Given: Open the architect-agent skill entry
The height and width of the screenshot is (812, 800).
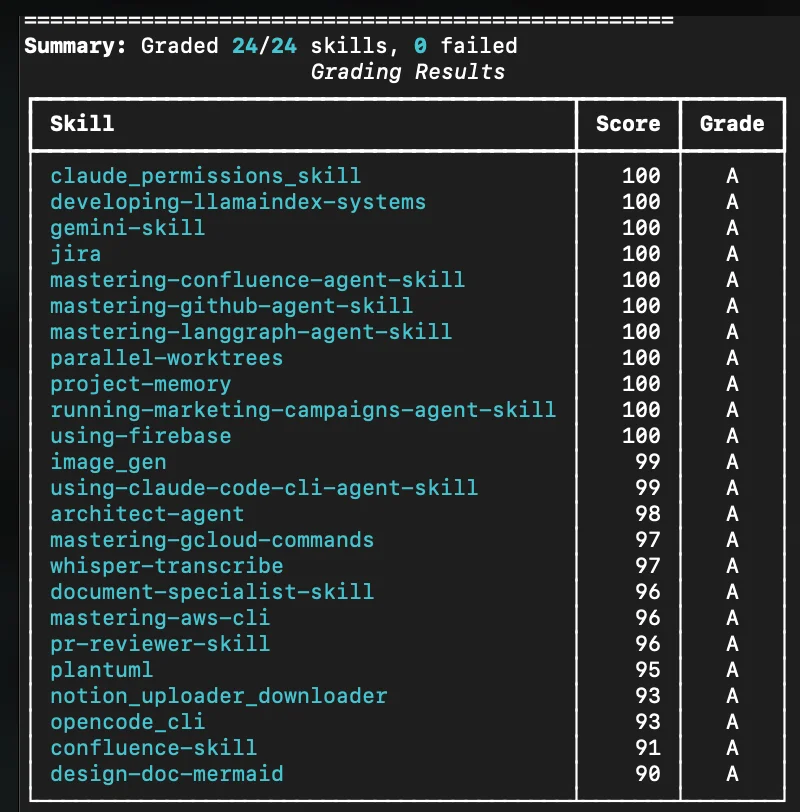Looking at the screenshot, I should 147,514.
